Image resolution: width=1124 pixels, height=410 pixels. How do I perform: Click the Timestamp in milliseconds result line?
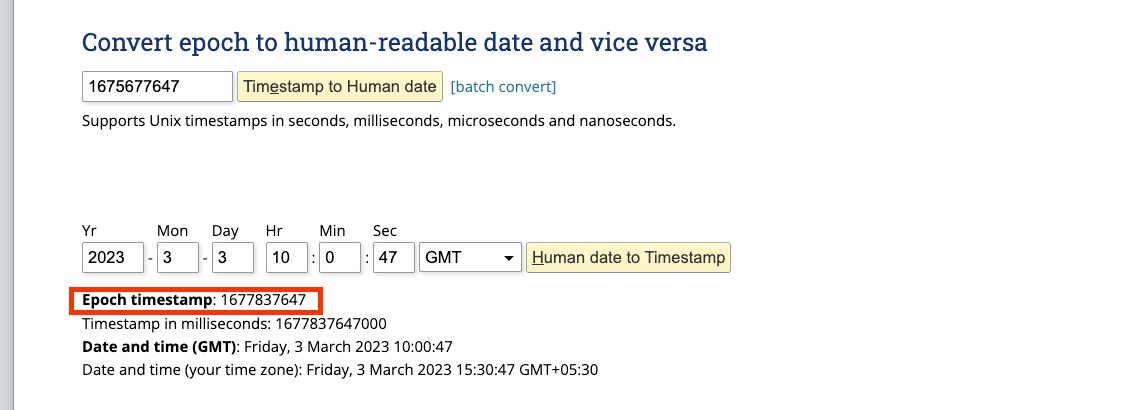coord(234,324)
